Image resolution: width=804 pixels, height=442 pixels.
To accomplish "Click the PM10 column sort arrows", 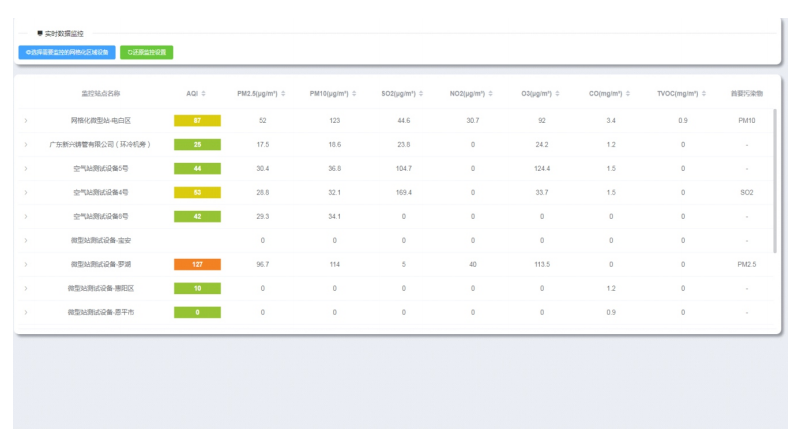I will 355,94.
